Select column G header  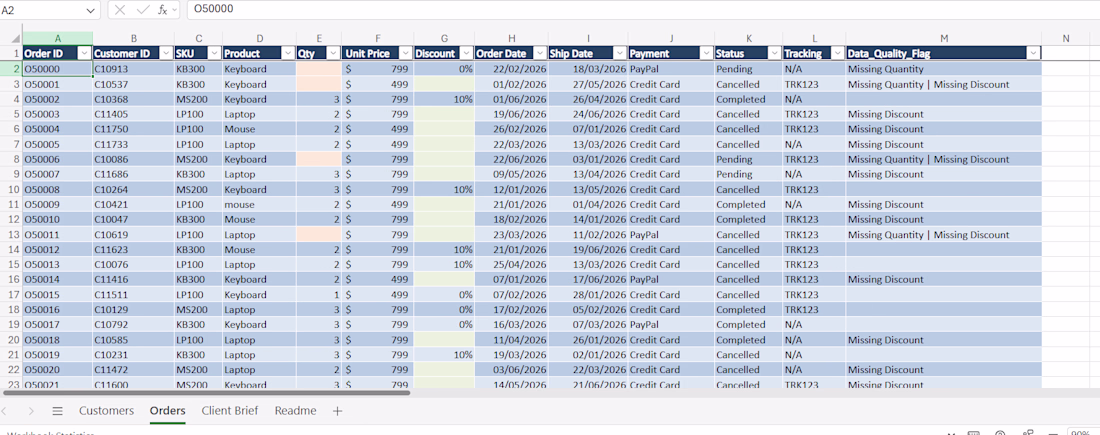[x=444, y=39]
